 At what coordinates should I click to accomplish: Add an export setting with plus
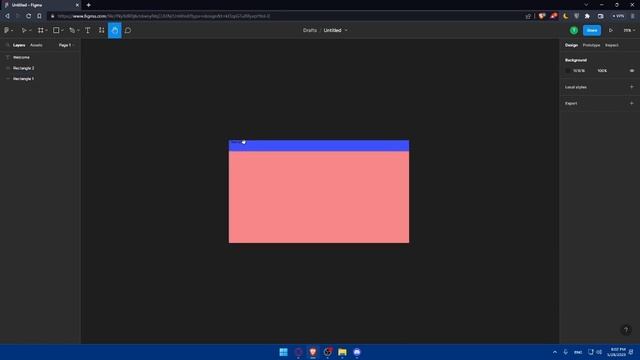point(631,103)
